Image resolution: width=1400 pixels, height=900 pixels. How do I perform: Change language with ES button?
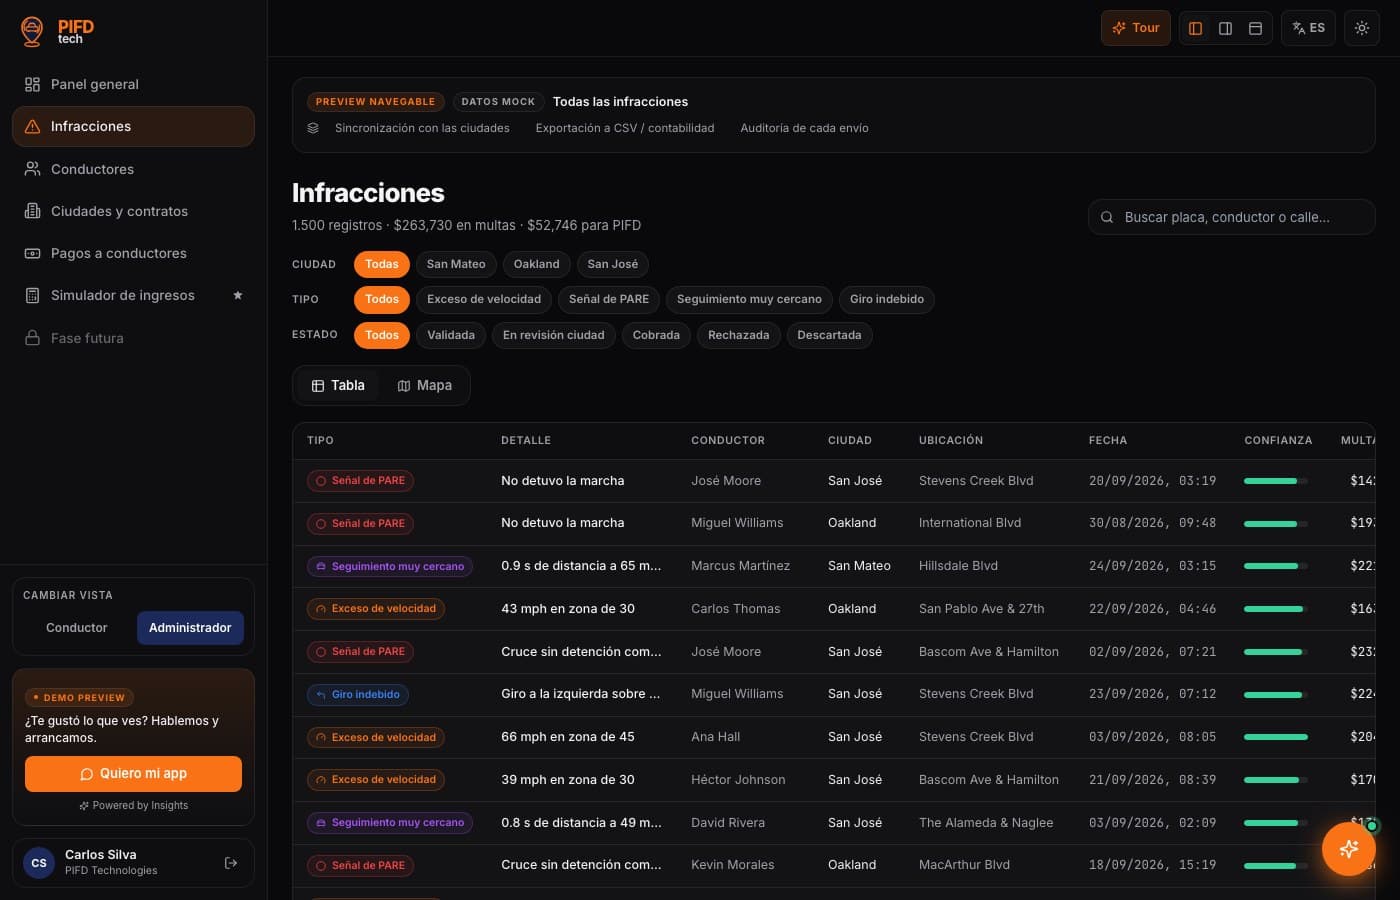(x=1308, y=28)
